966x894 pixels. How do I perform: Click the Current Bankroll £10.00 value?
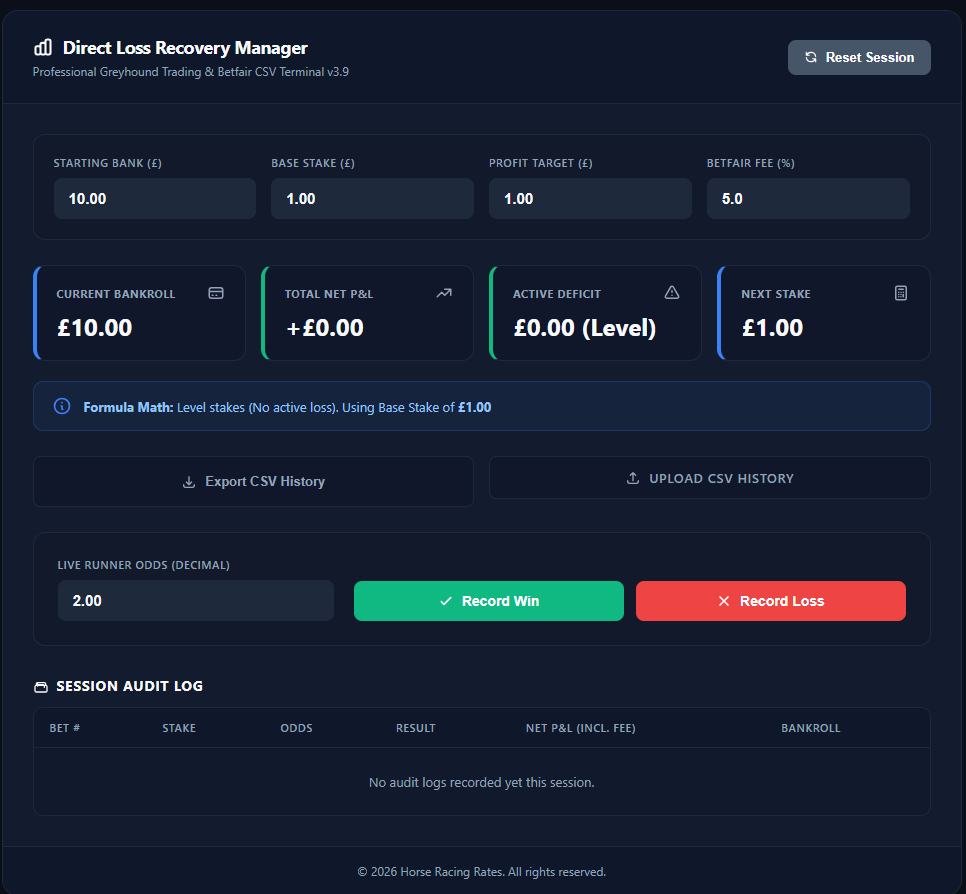point(95,328)
